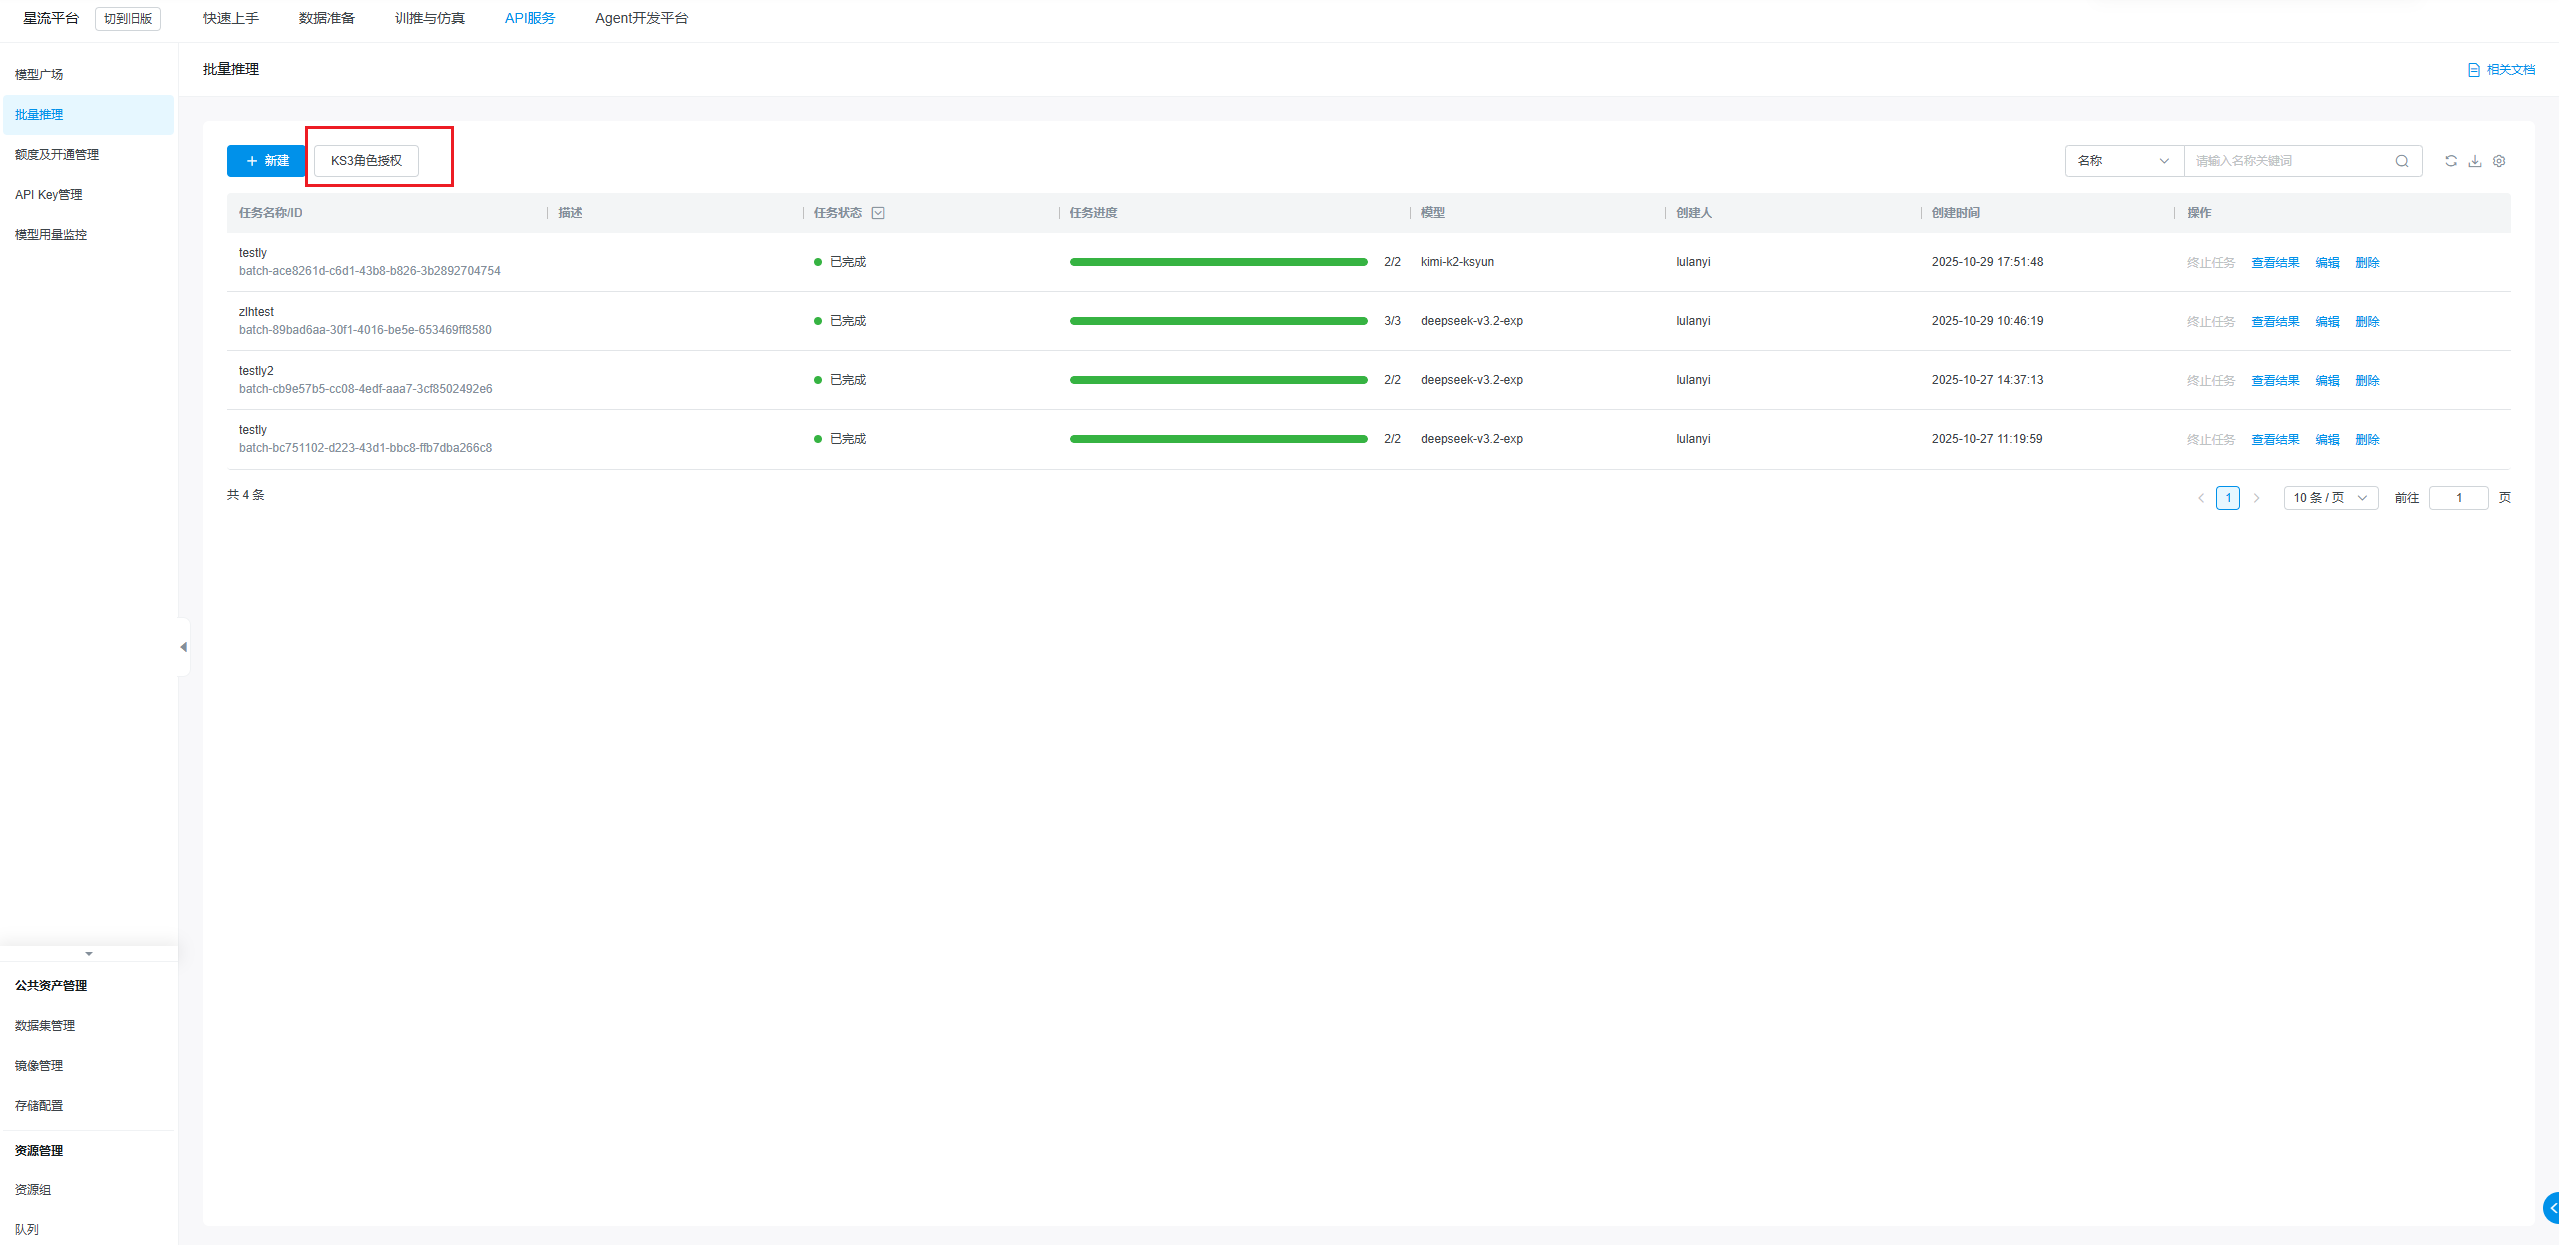
Task: Click the search magnifier icon
Action: click(2402, 161)
